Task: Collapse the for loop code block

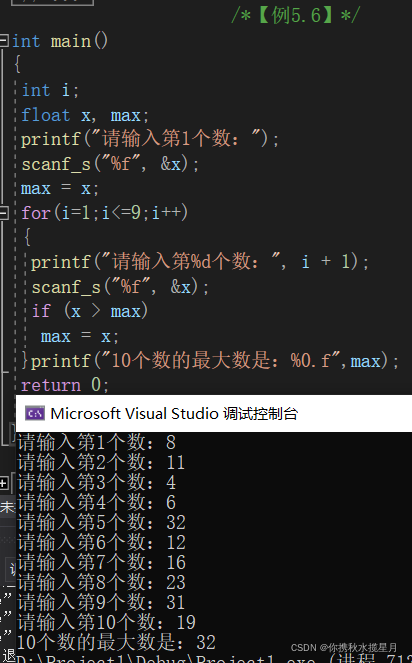Action: 3,213
